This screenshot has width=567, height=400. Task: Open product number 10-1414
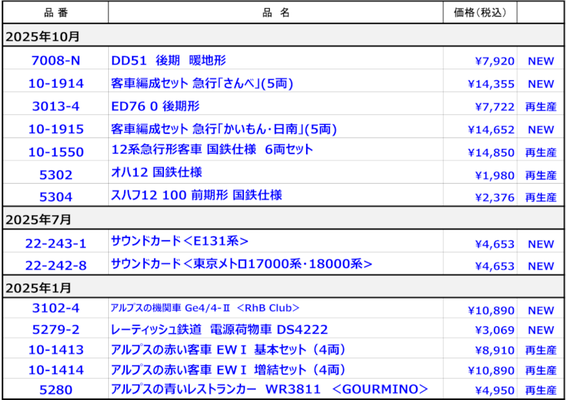click(56, 370)
